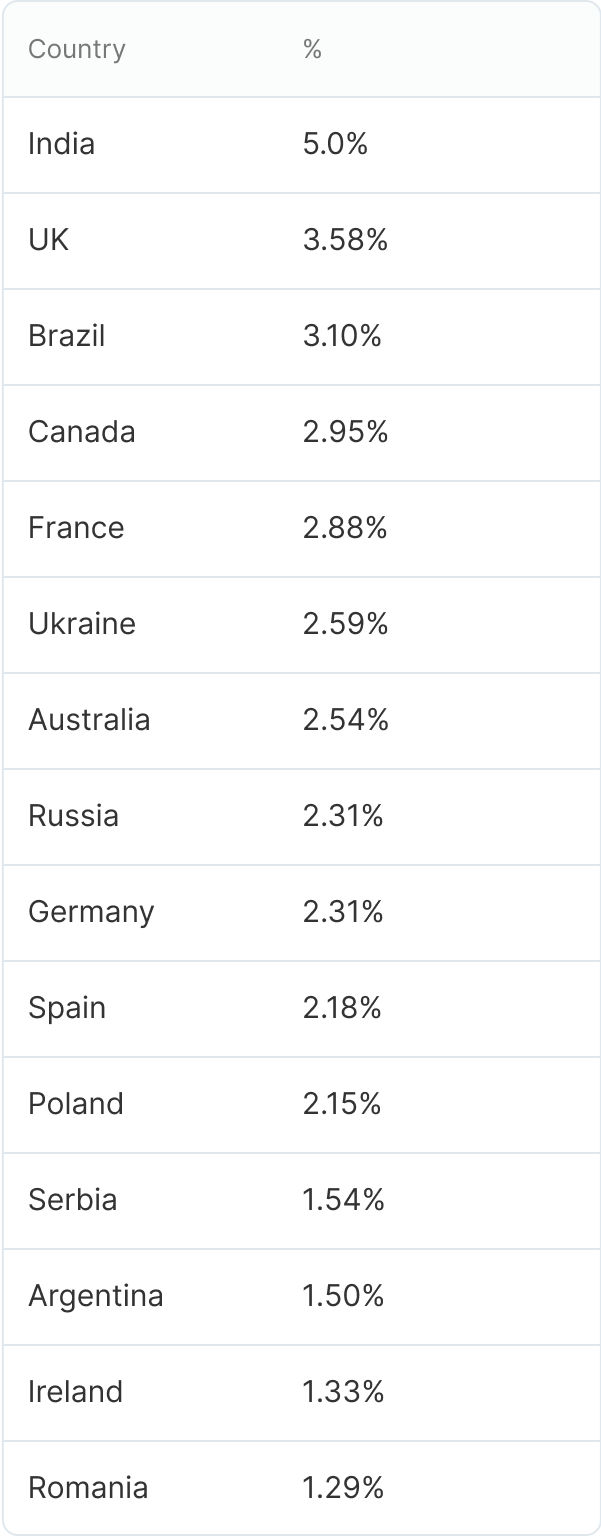Screen dimensions: 601x1536
Task: Select the Serbia country cell
Action: pos(73,1200)
